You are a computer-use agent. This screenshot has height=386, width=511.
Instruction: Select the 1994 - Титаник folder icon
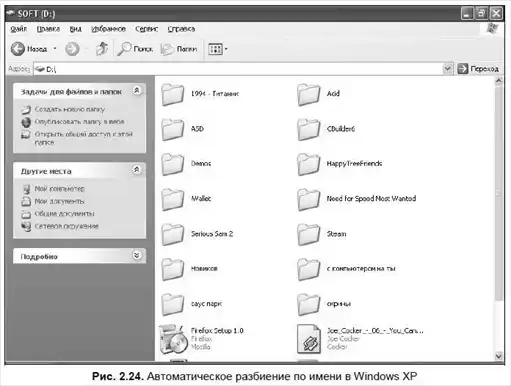pos(173,94)
